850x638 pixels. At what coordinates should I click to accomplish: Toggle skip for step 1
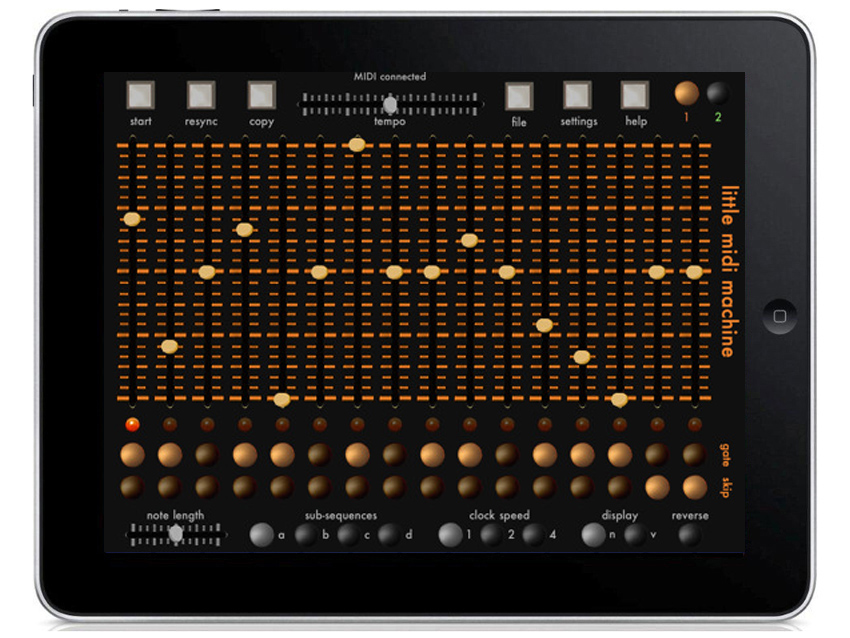click(x=132, y=487)
